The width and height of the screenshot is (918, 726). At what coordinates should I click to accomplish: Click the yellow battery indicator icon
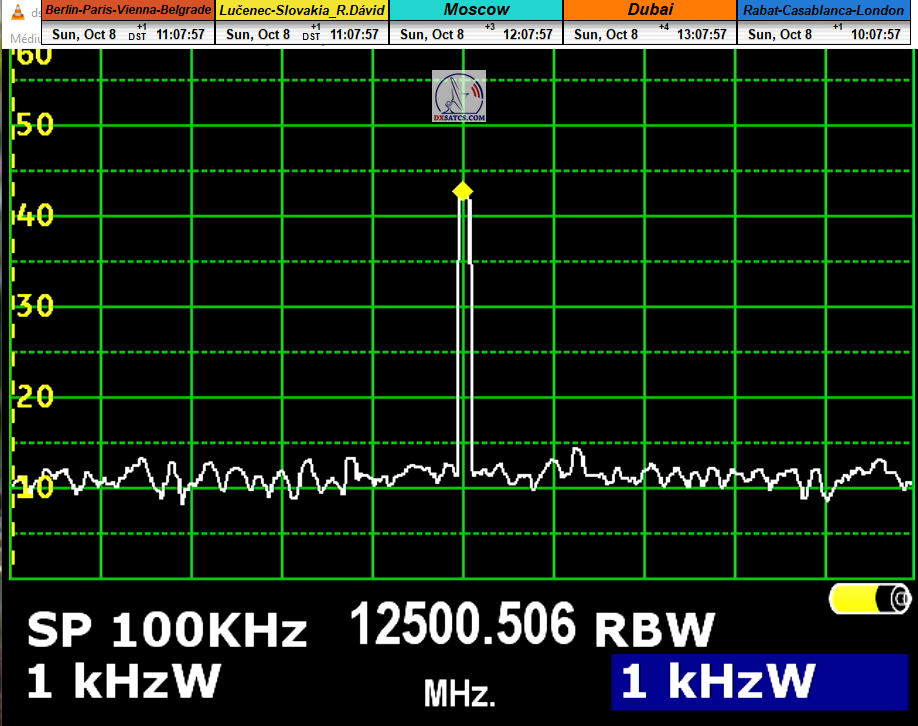click(869, 598)
